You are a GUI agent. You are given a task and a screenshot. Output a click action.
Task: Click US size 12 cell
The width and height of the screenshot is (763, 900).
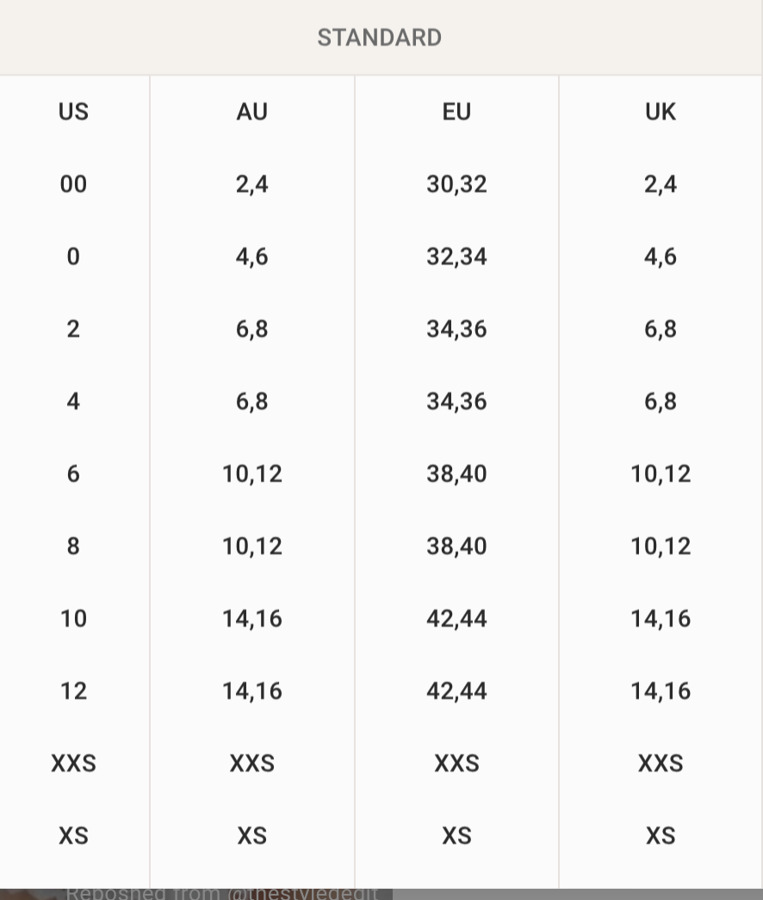tap(73, 690)
